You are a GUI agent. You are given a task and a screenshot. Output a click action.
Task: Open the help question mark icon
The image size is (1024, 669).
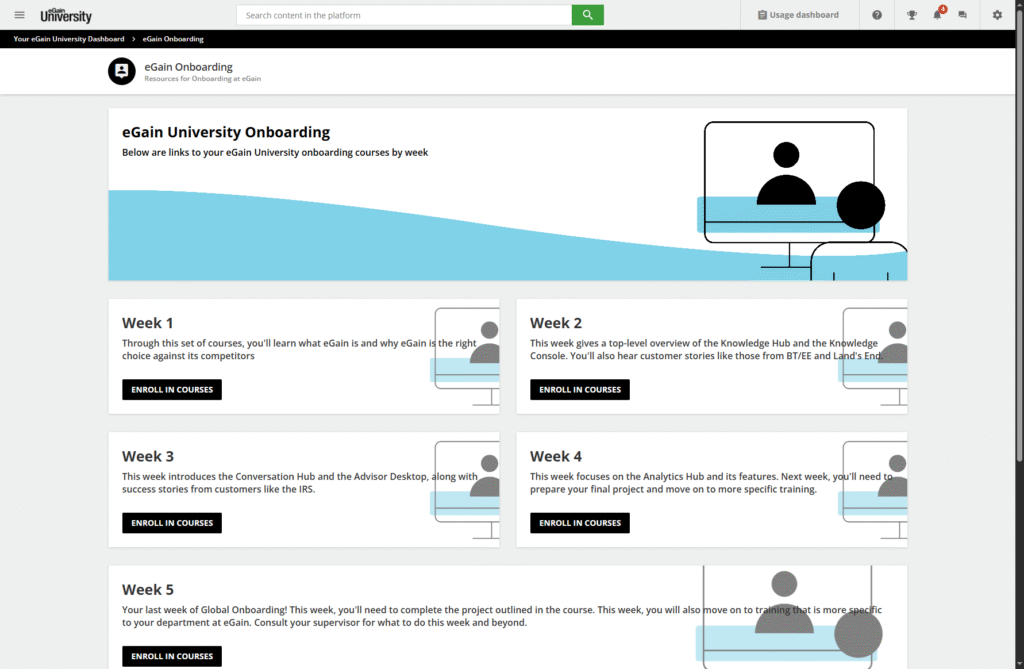[x=877, y=15]
